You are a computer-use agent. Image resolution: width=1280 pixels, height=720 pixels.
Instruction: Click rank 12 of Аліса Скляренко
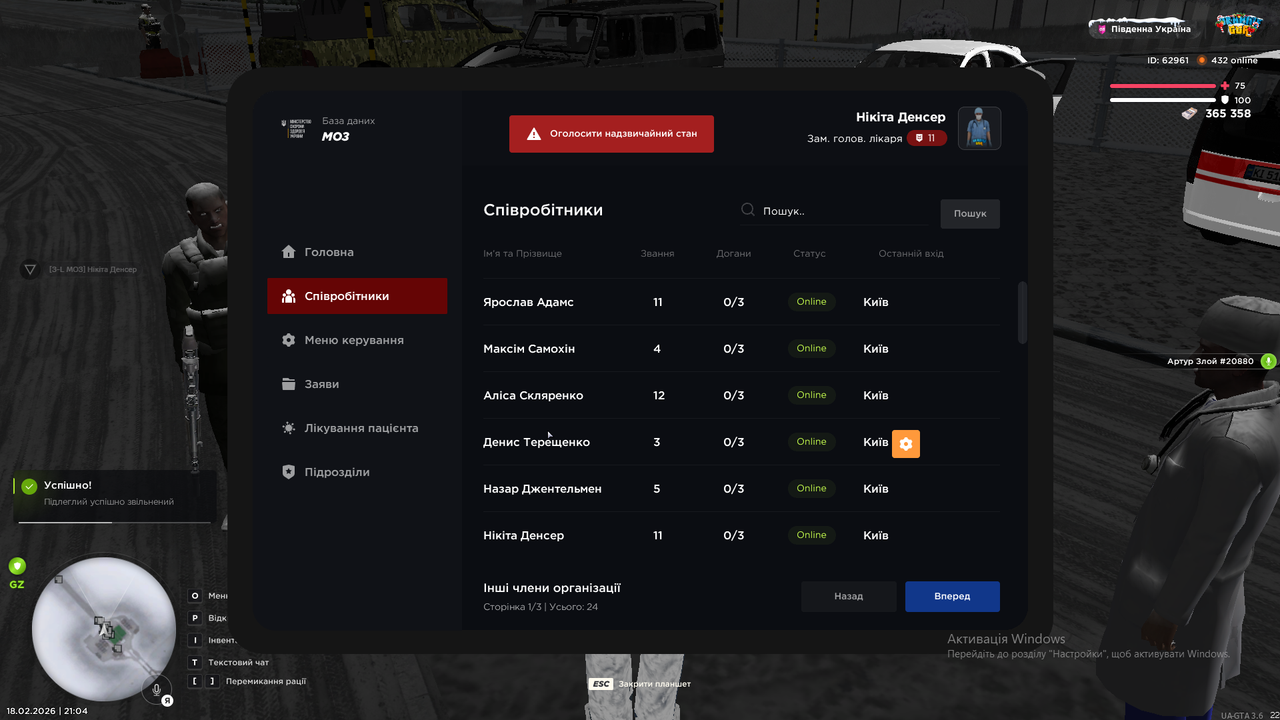point(658,395)
